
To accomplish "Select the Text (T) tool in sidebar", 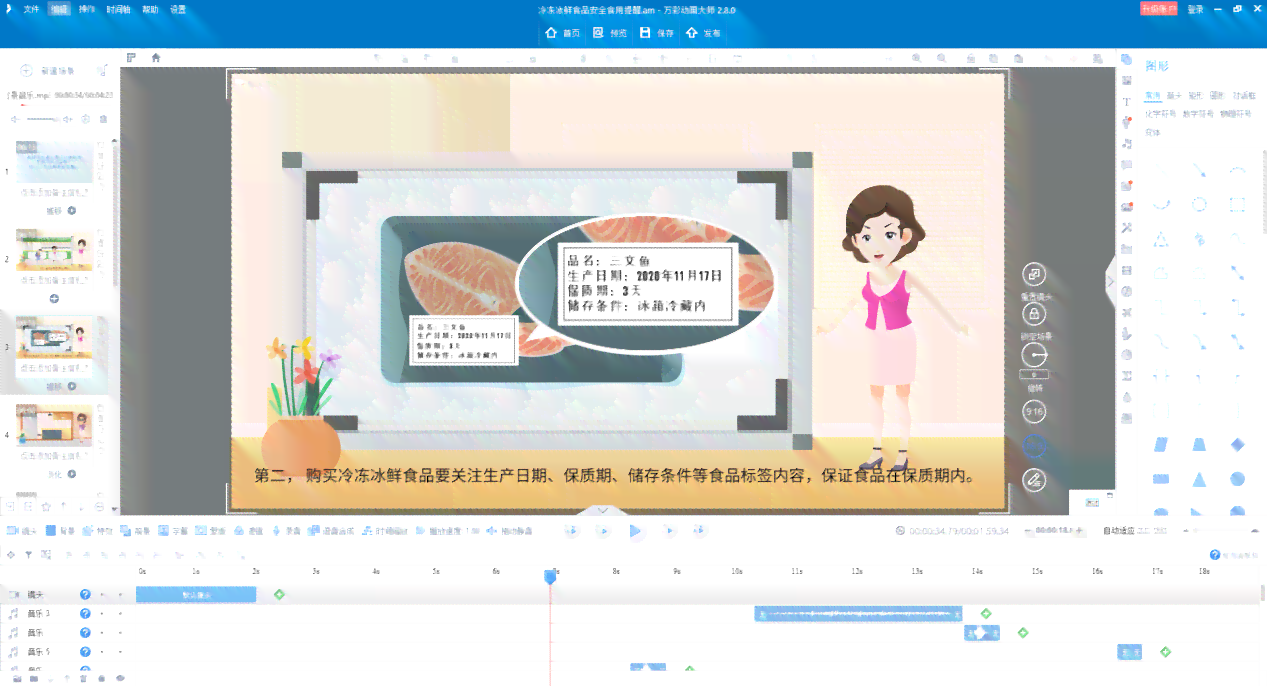I will click(x=1127, y=102).
